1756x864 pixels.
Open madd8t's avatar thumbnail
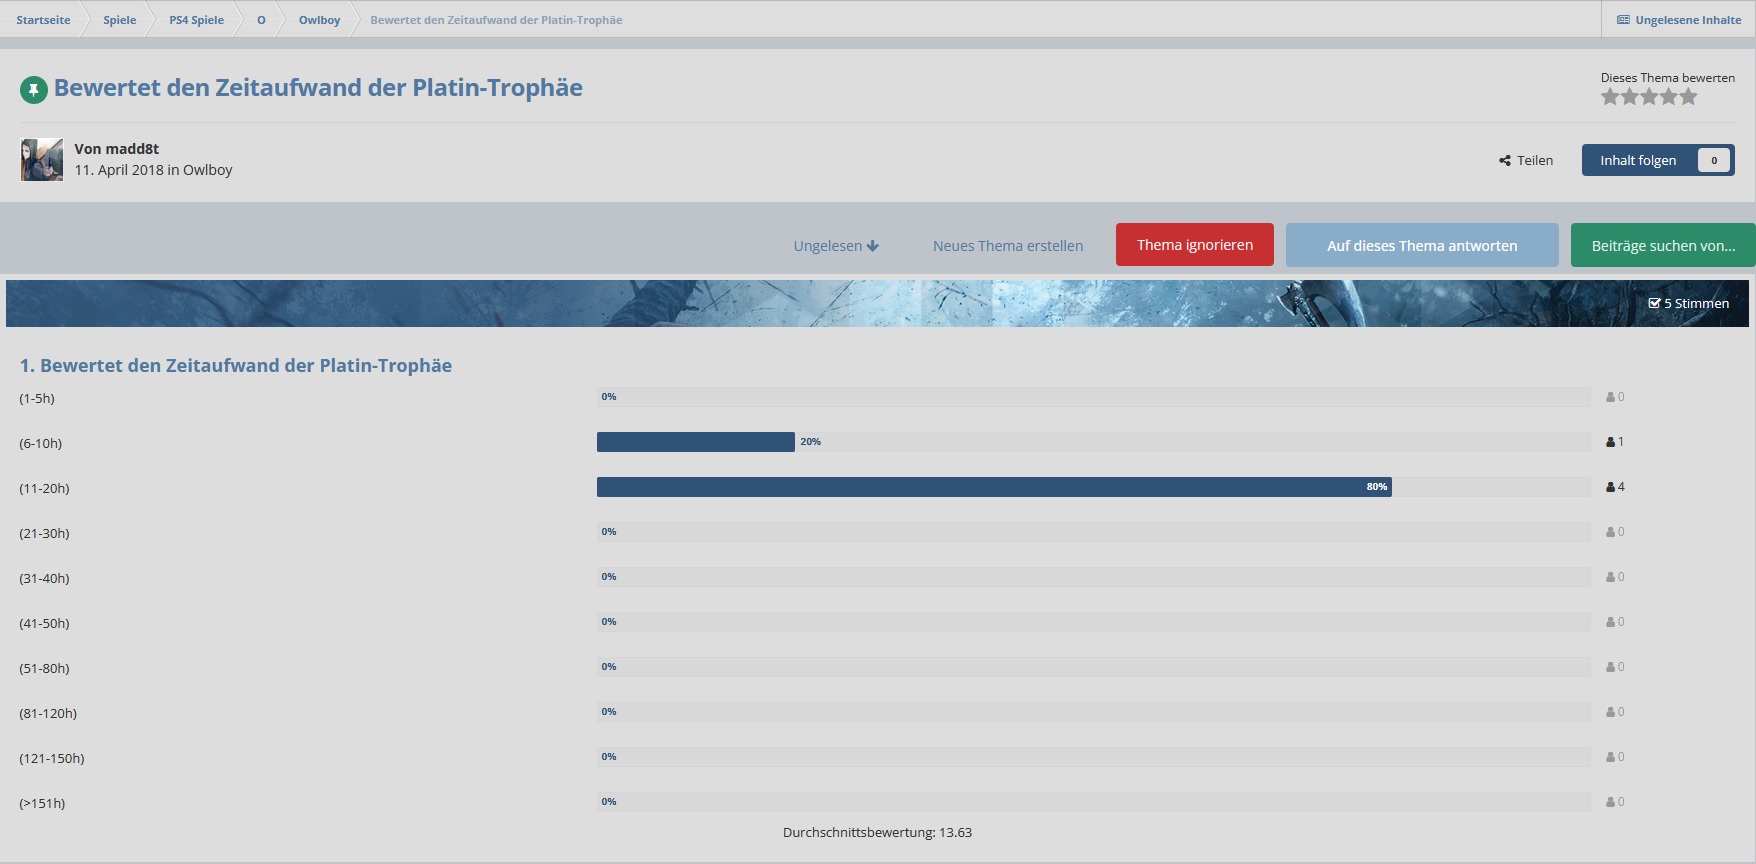42,160
